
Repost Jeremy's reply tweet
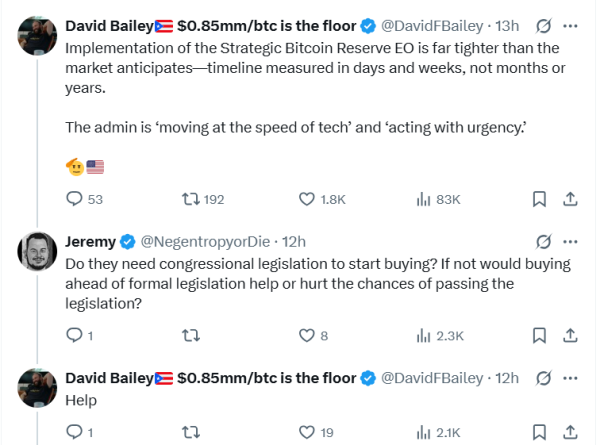pos(191,336)
